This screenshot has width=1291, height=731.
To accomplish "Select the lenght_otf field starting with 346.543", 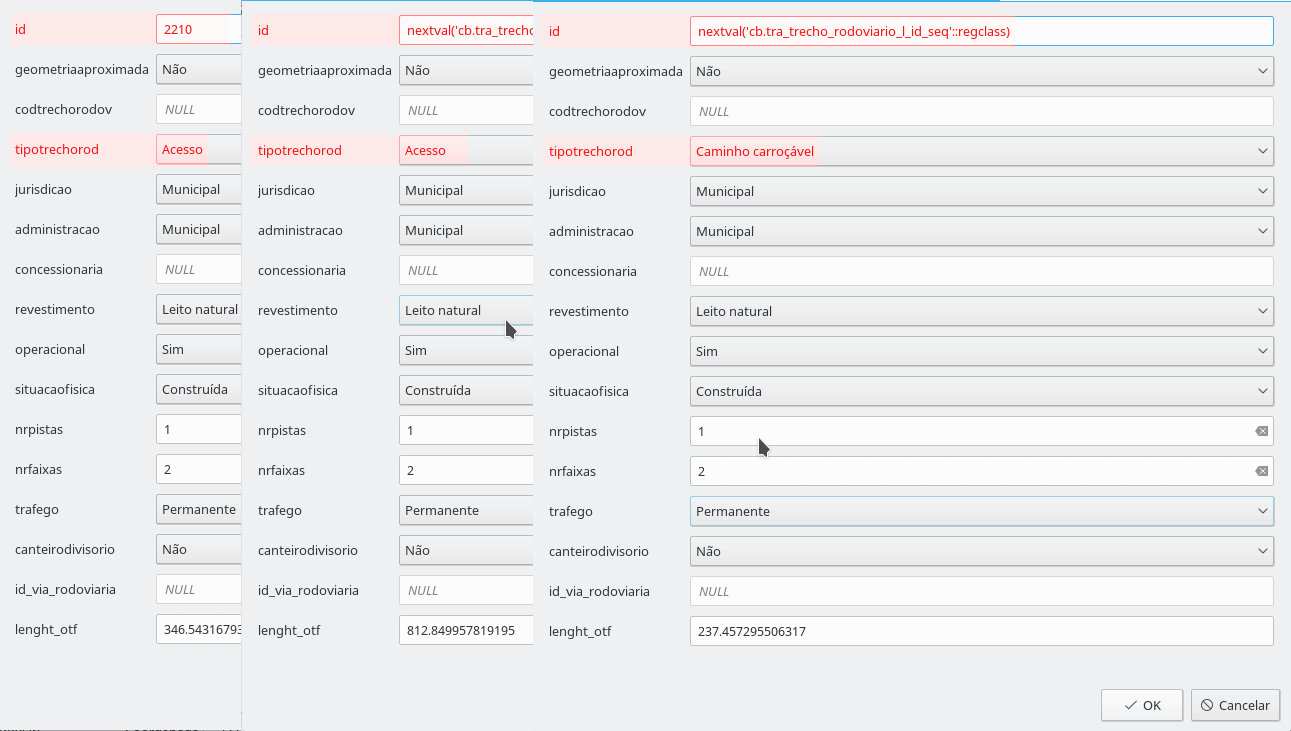I will coord(199,629).
